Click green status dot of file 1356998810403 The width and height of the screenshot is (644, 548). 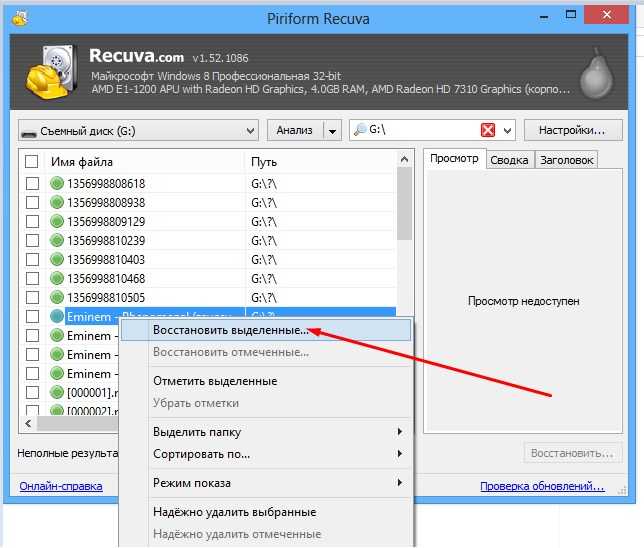(x=57, y=259)
